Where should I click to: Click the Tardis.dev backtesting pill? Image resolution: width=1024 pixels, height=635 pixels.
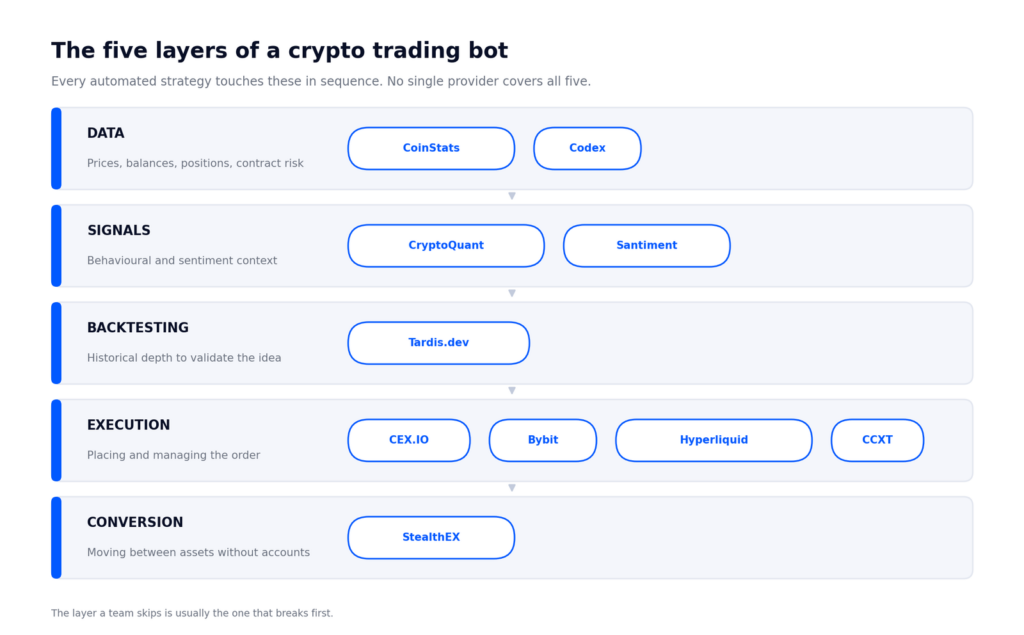pos(438,343)
